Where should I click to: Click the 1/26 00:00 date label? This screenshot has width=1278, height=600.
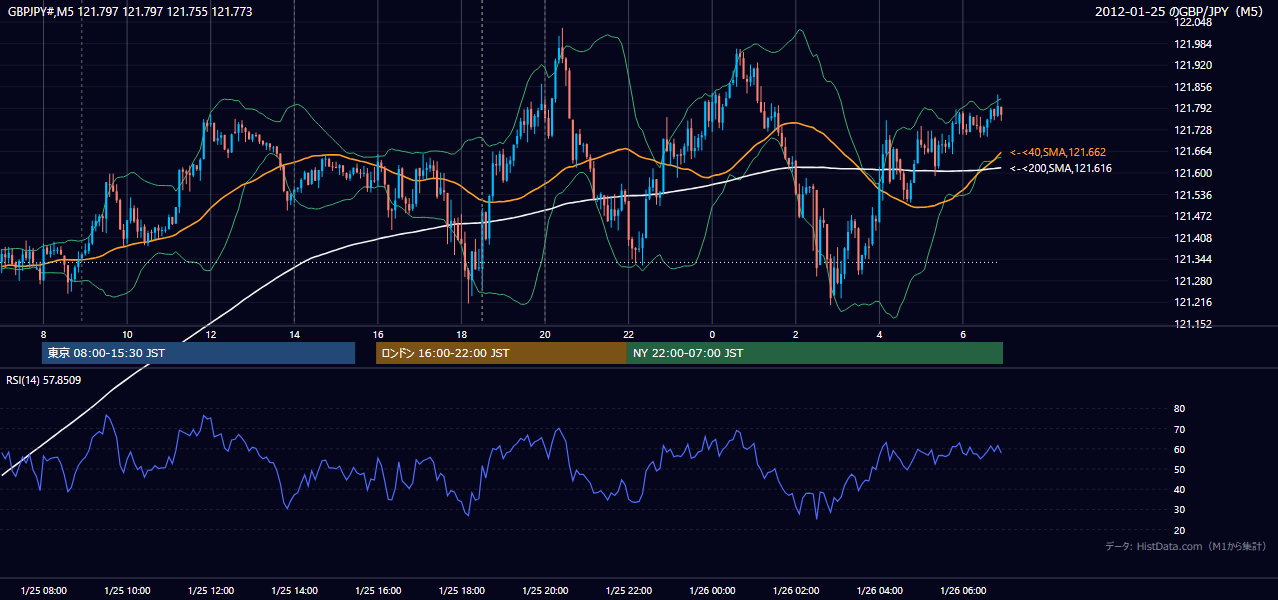(x=712, y=591)
